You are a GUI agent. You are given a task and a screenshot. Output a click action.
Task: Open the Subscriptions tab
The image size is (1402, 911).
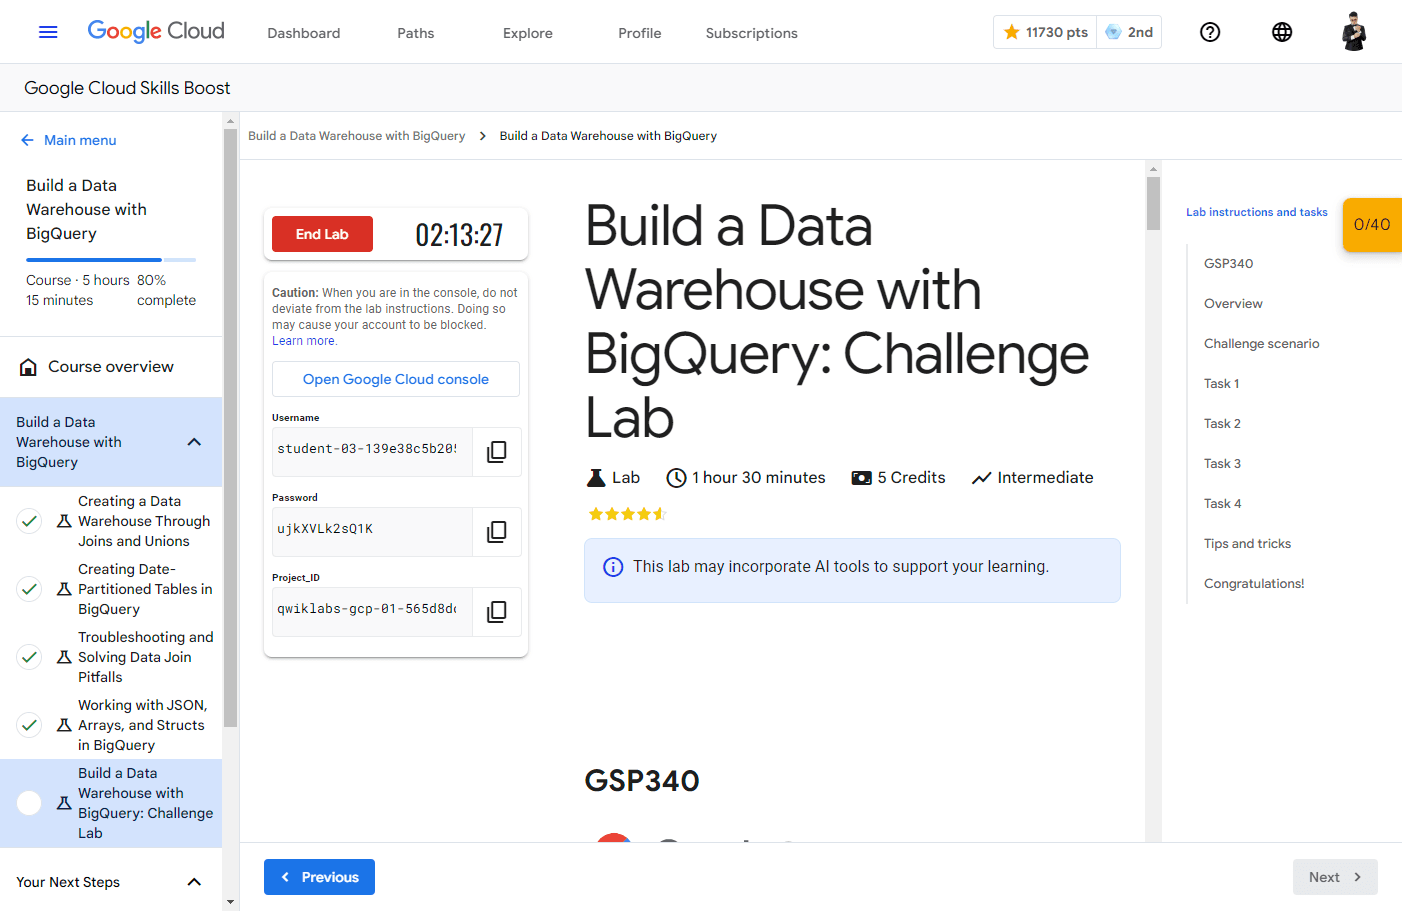pos(752,33)
